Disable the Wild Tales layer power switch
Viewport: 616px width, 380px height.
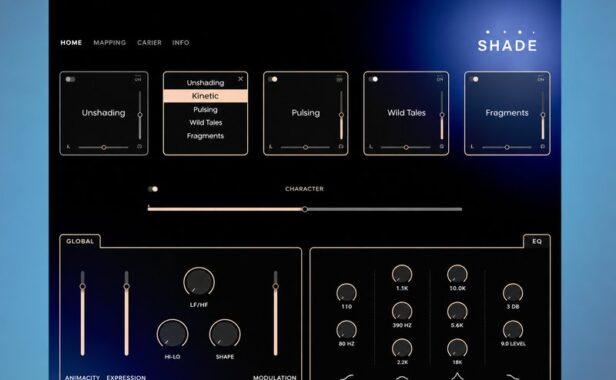(373, 79)
